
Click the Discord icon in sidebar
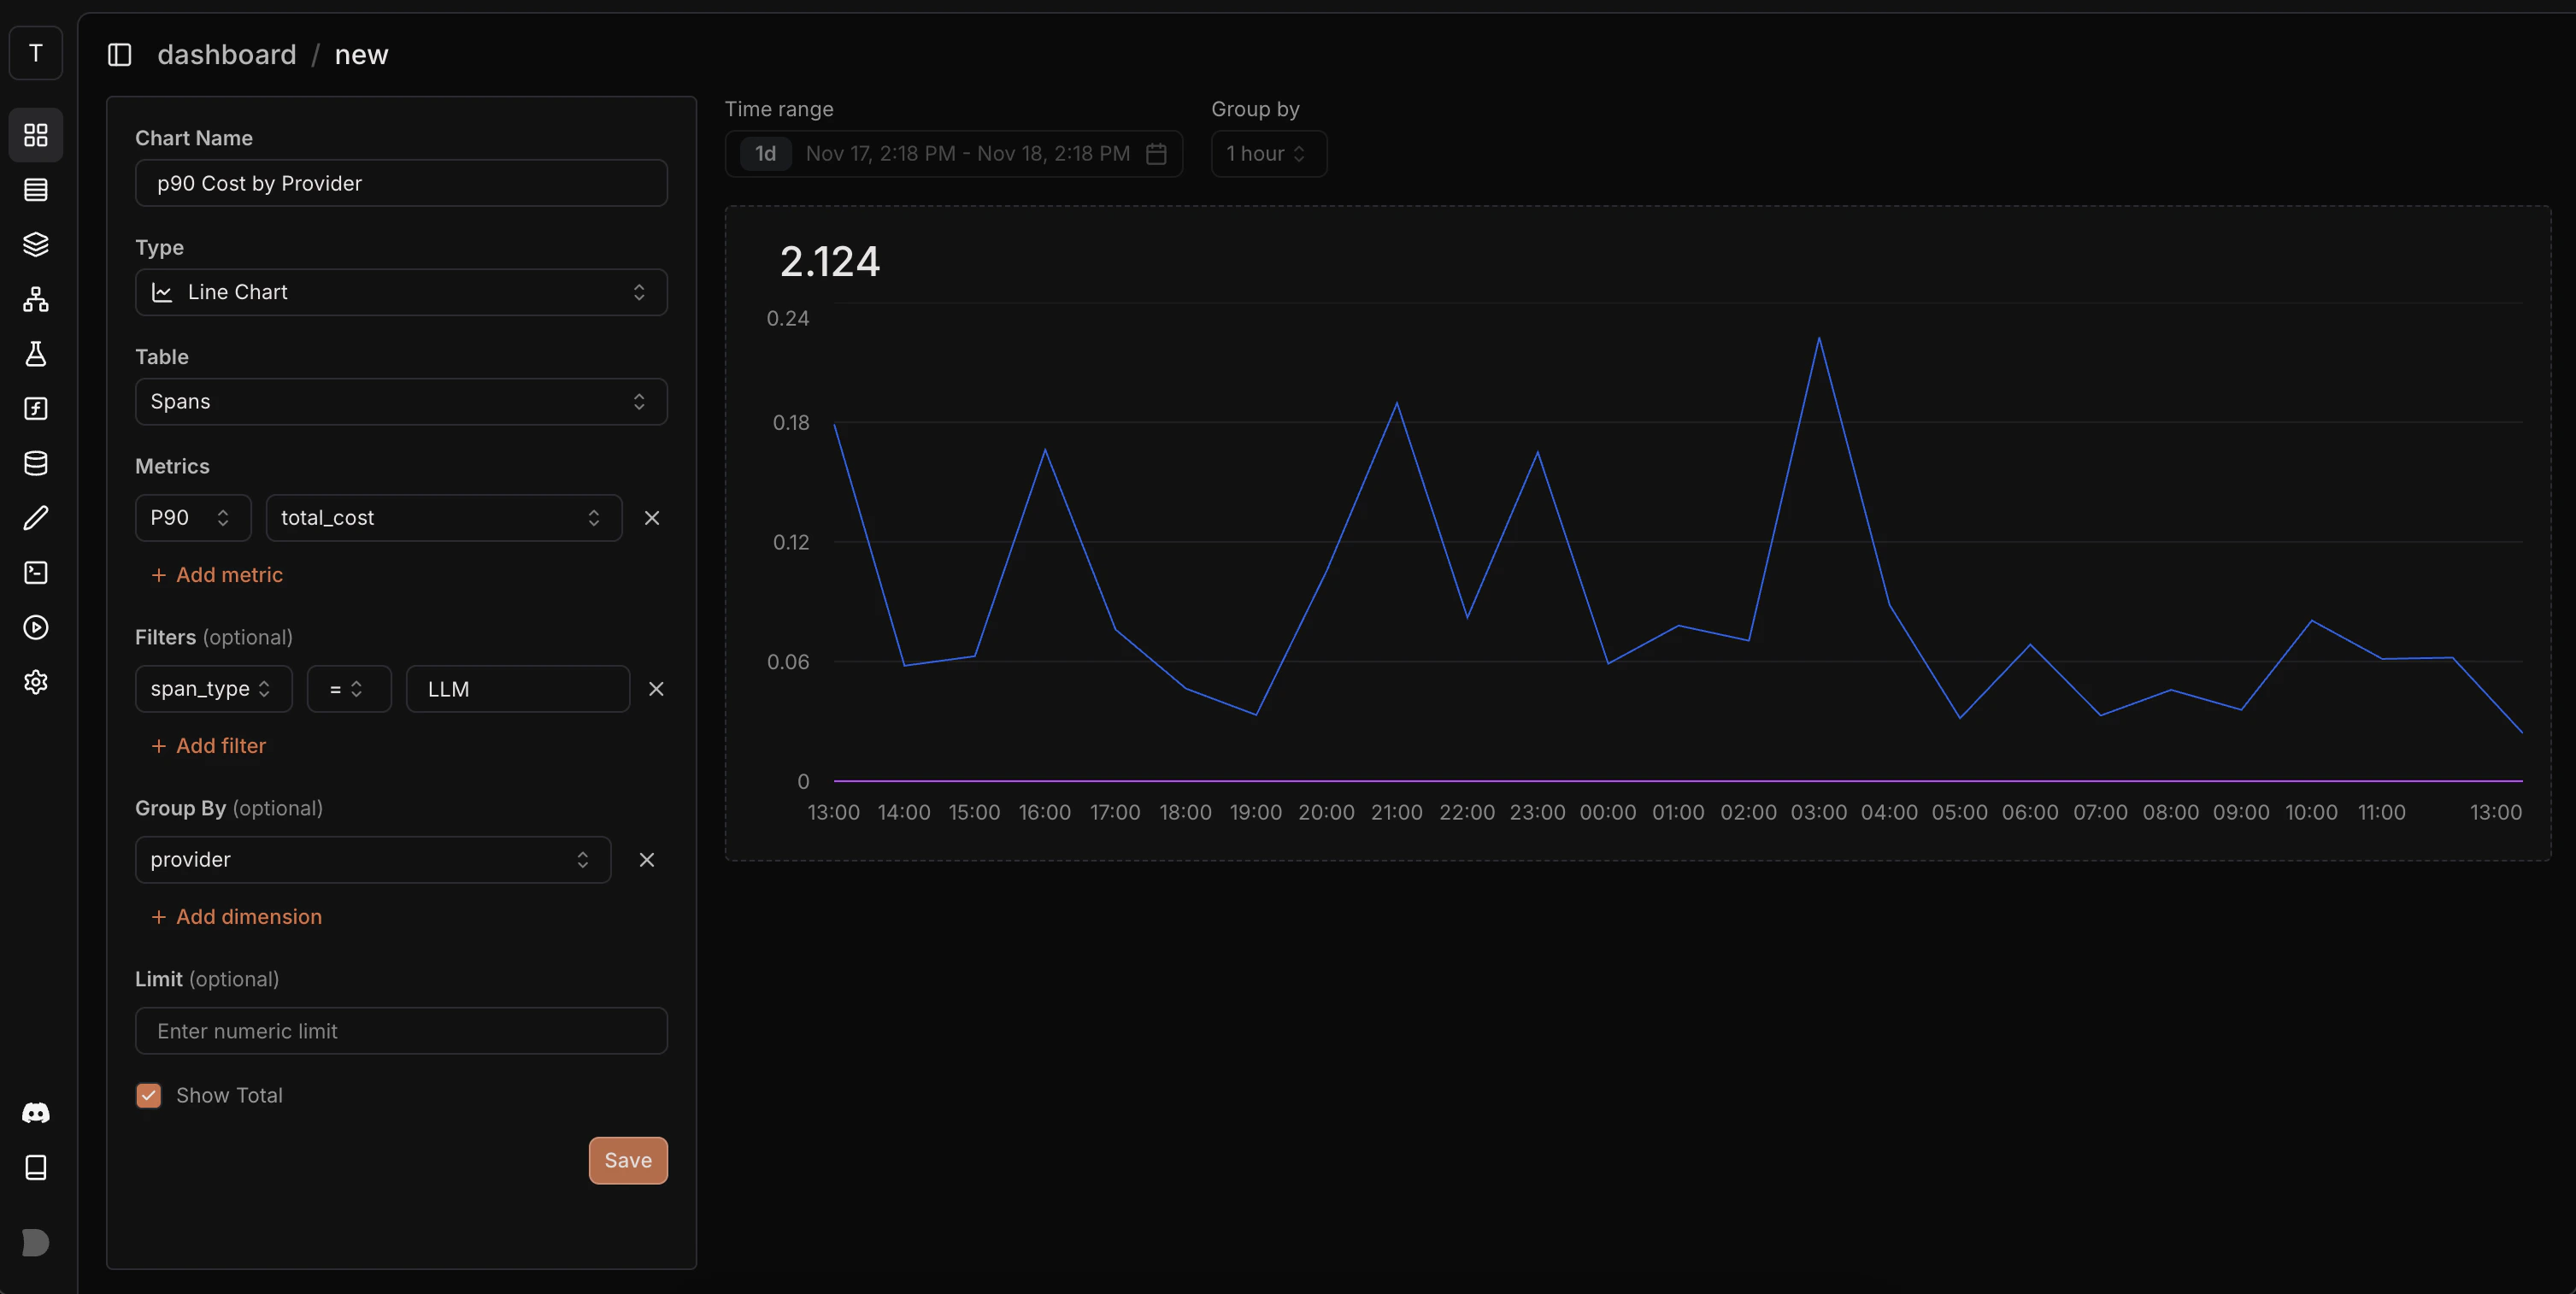coord(36,1113)
